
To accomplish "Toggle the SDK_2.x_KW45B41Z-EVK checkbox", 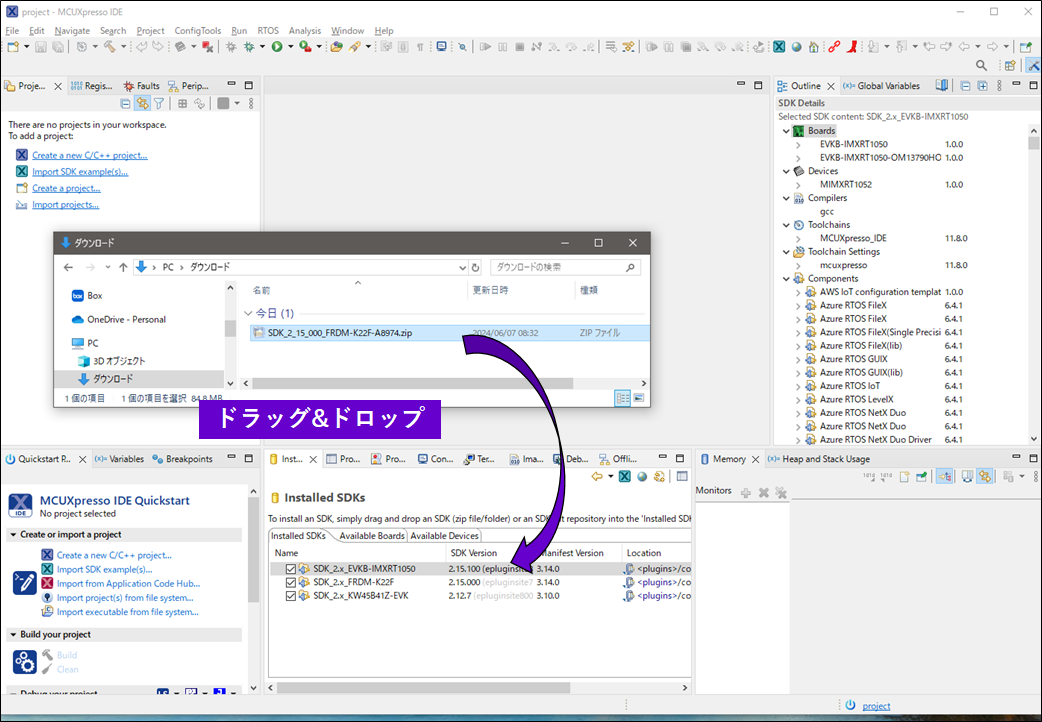I will point(291,595).
